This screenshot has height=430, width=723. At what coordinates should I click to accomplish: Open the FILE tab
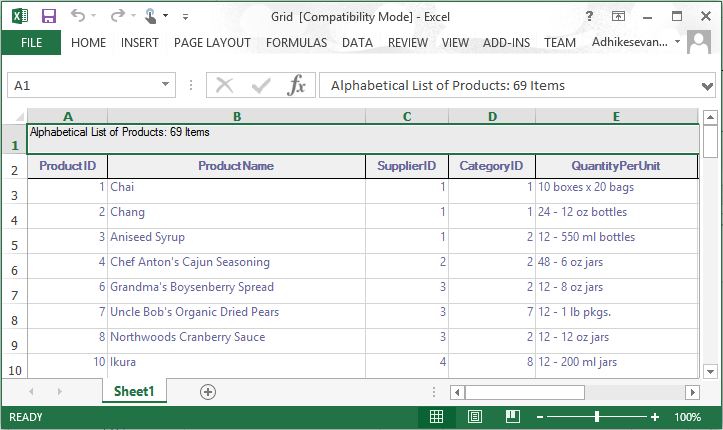pyautogui.click(x=31, y=42)
